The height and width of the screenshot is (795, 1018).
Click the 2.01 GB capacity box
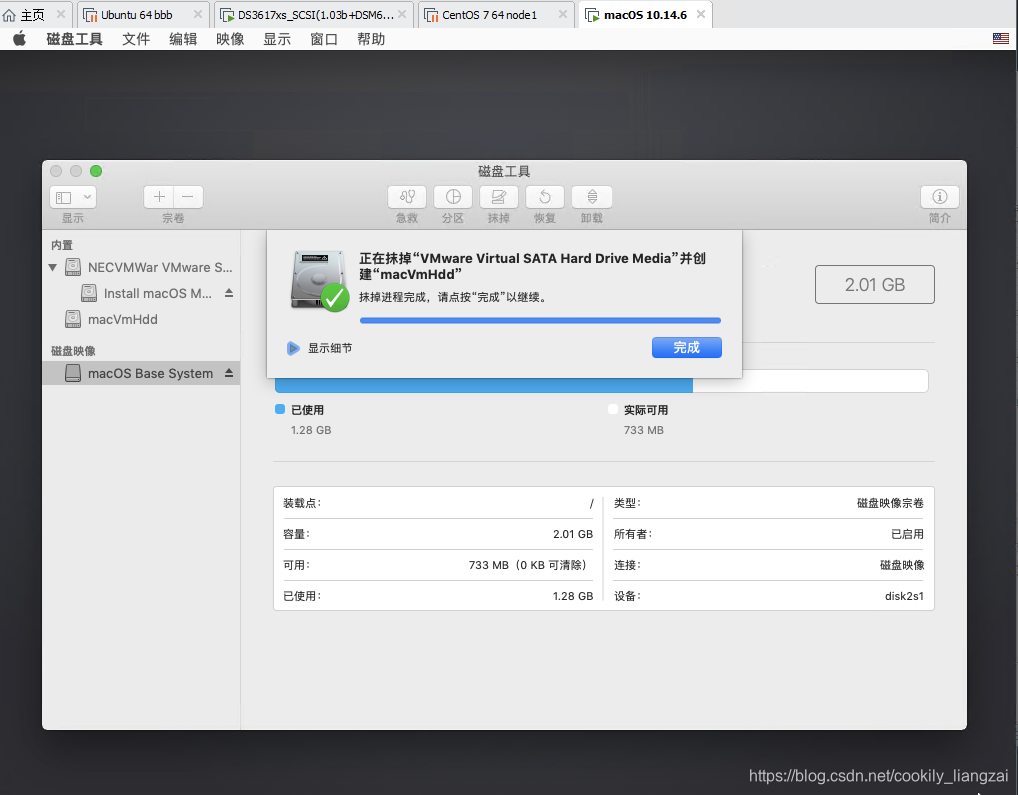pyautogui.click(x=875, y=284)
